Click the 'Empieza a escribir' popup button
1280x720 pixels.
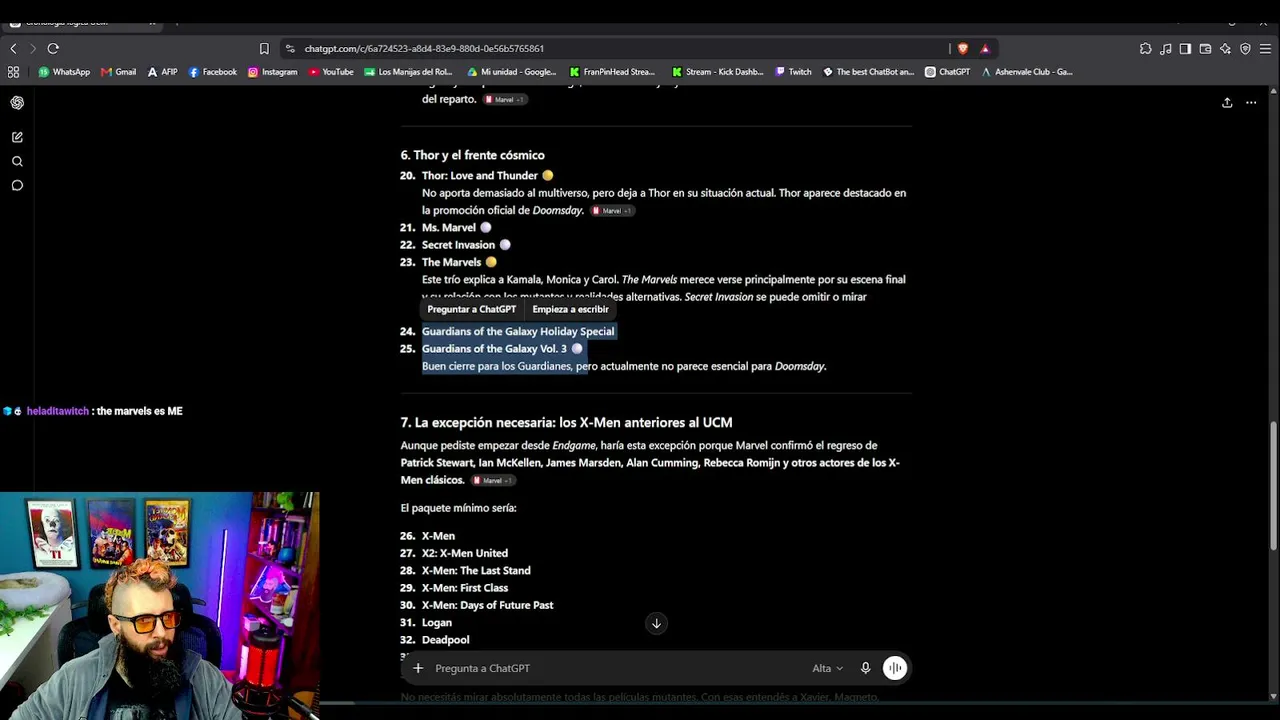pyautogui.click(x=570, y=309)
